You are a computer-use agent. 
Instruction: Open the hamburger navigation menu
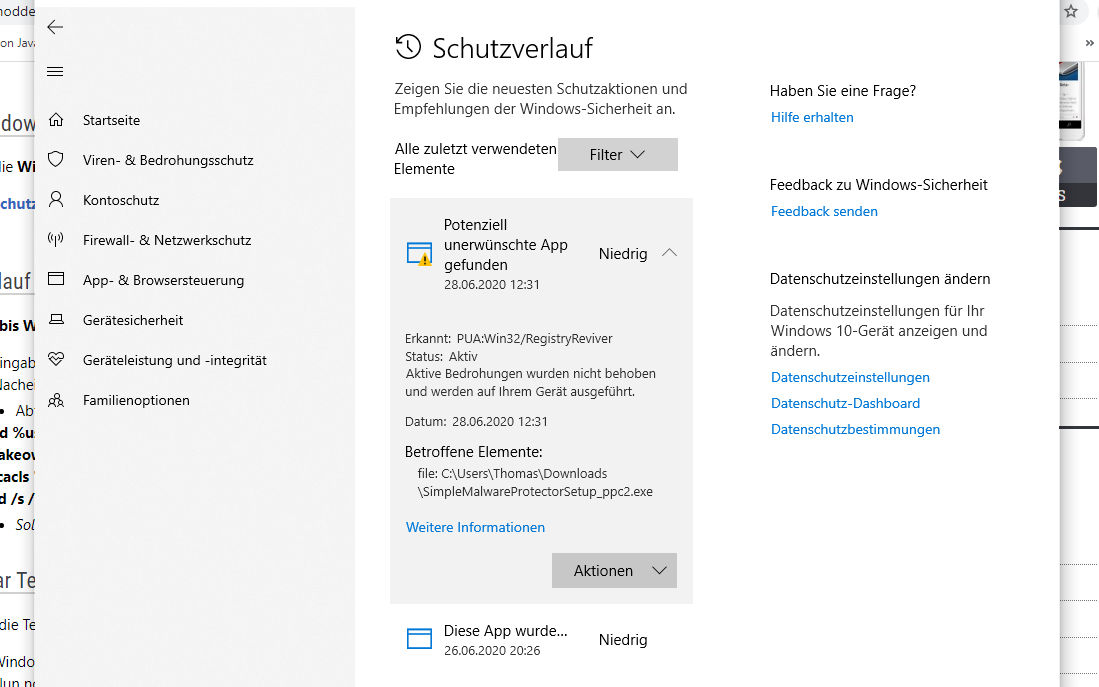(55, 72)
